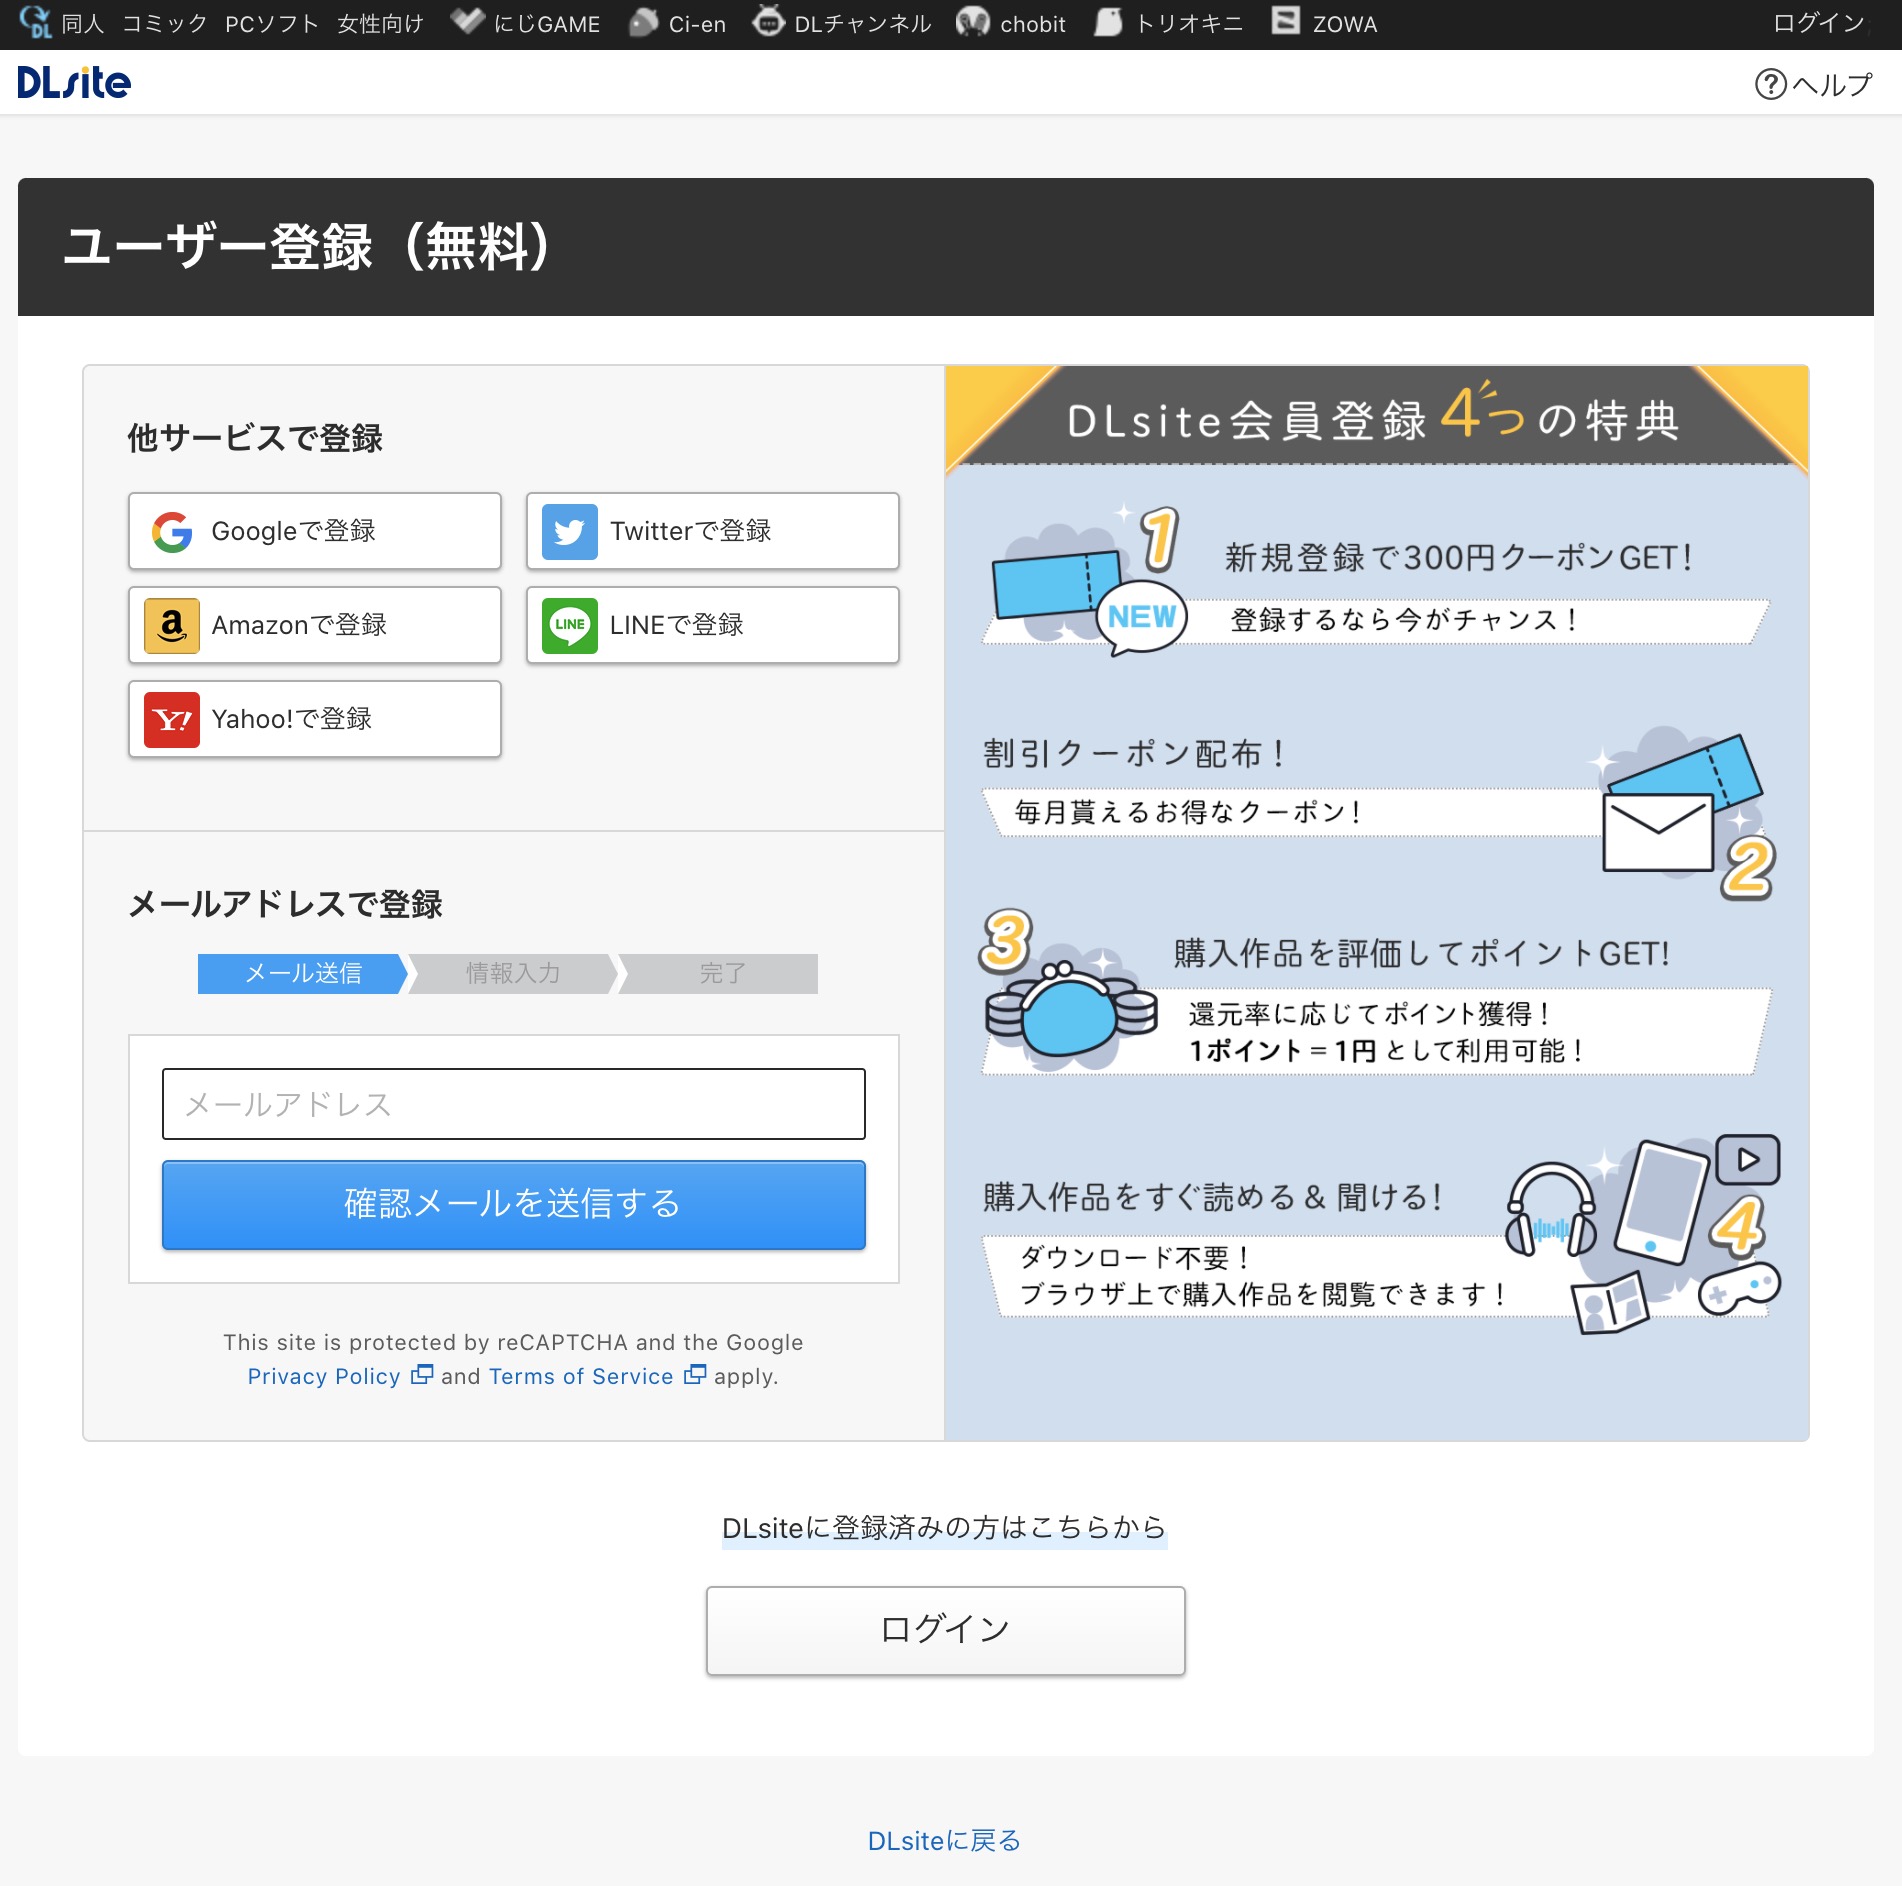Open the コミック section

[164, 24]
